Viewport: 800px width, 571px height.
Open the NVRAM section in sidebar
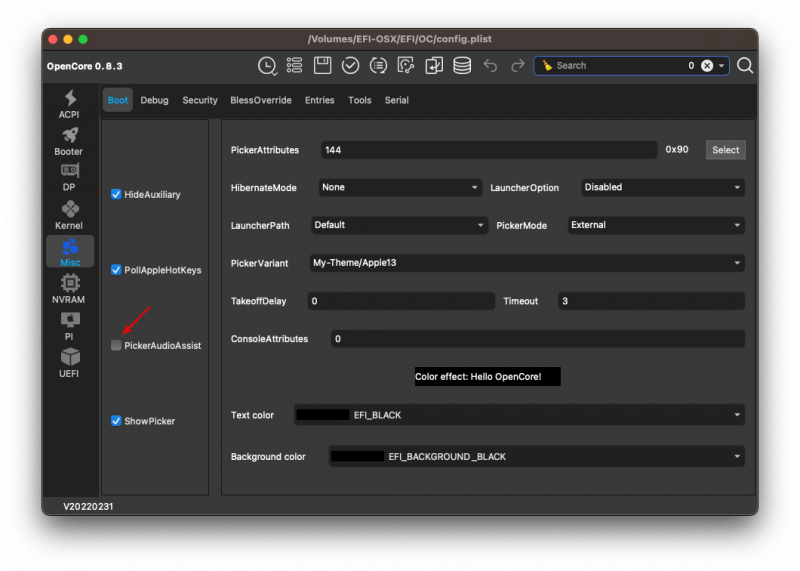tap(69, 289)
